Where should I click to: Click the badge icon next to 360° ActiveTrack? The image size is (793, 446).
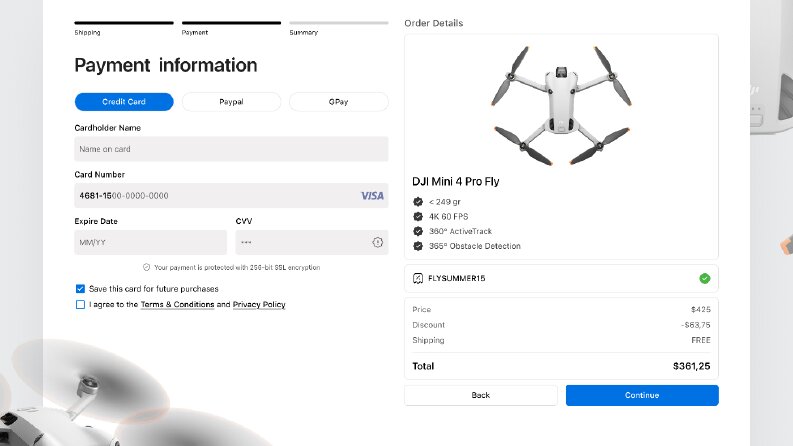click(x=418, y=231)
